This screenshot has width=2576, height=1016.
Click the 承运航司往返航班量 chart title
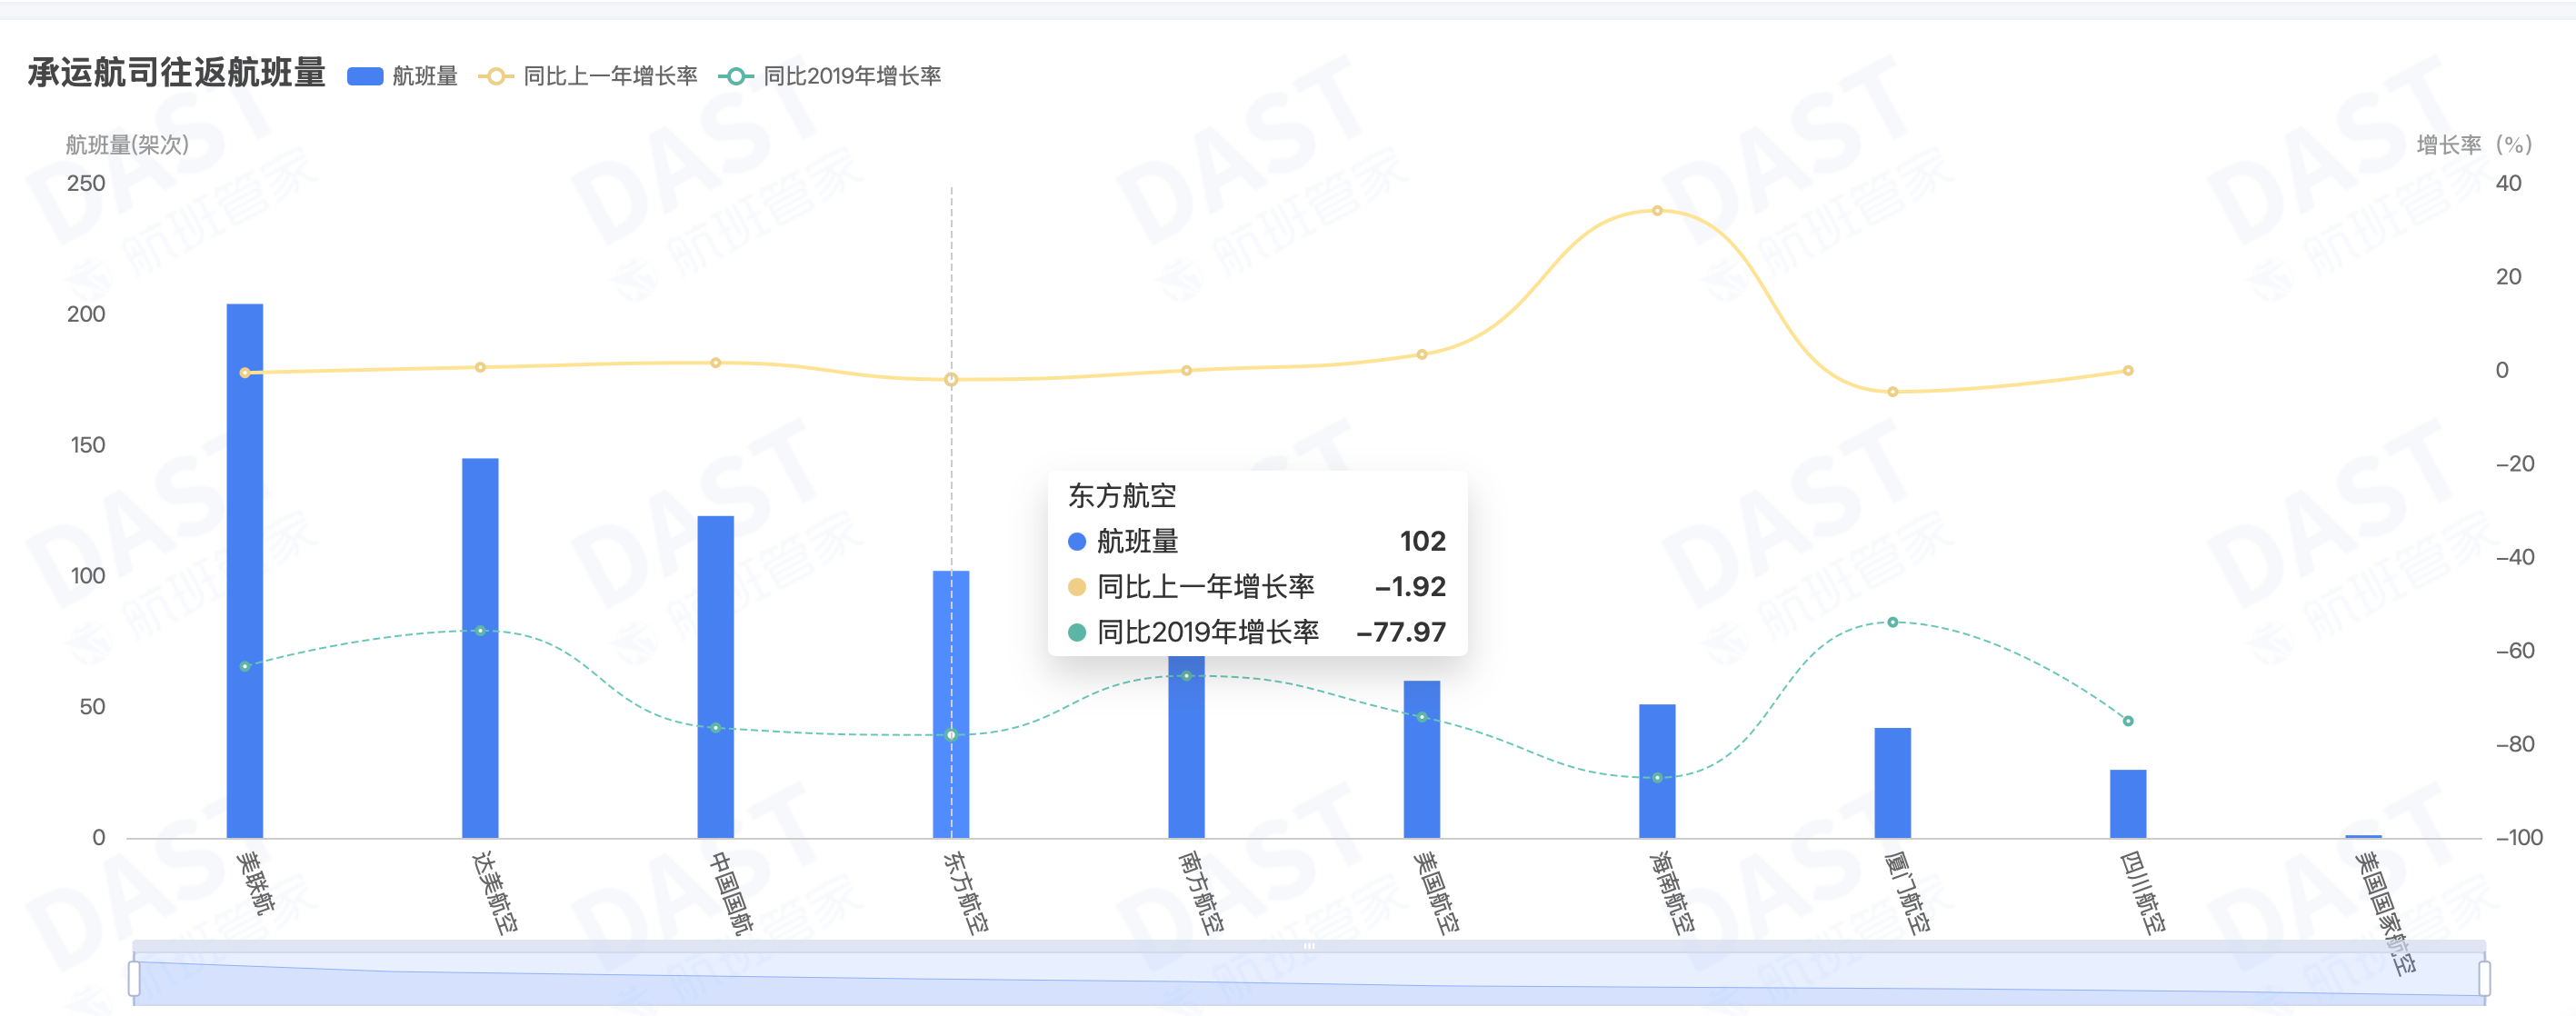point(177,73)
